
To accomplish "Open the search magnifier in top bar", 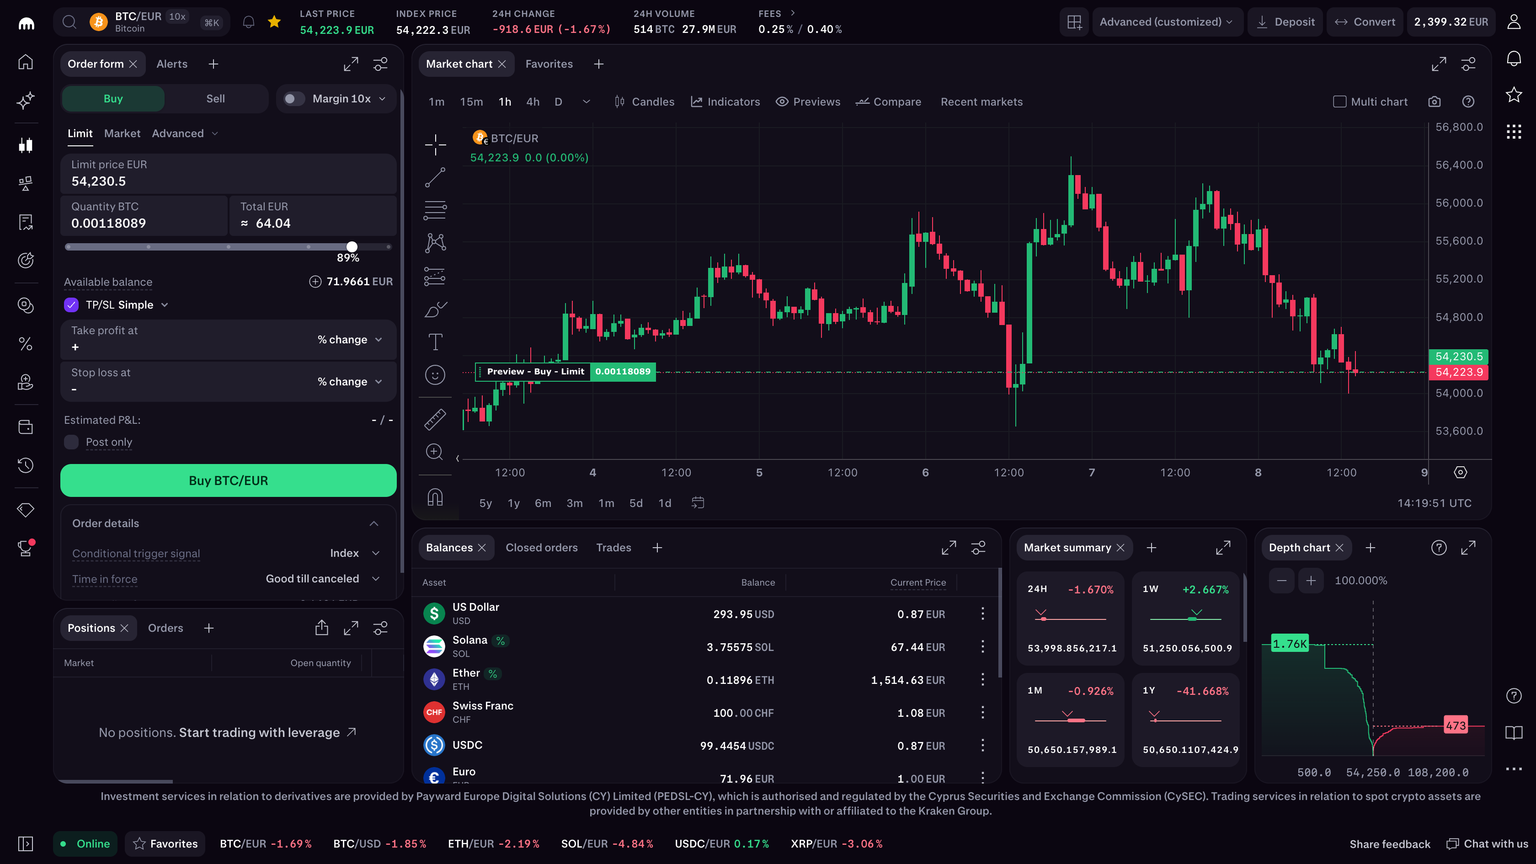I will pos(69,22).
